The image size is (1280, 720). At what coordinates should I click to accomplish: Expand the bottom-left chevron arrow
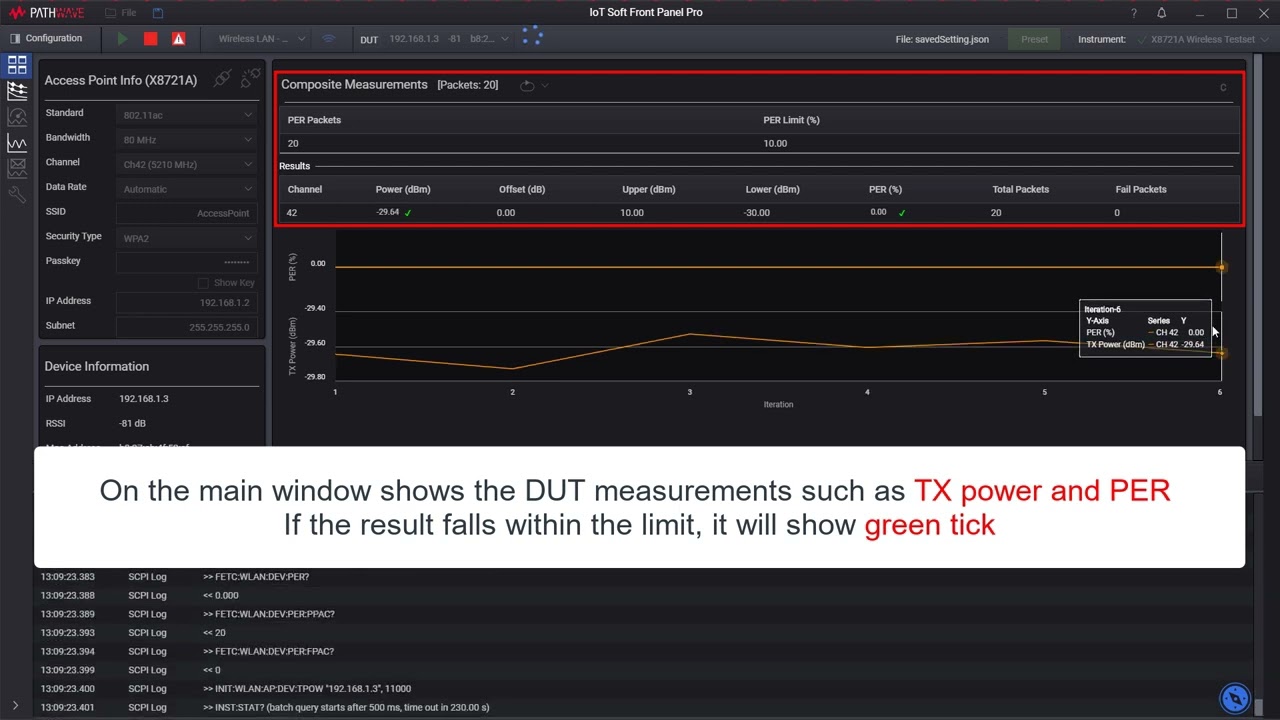point(14,706)
